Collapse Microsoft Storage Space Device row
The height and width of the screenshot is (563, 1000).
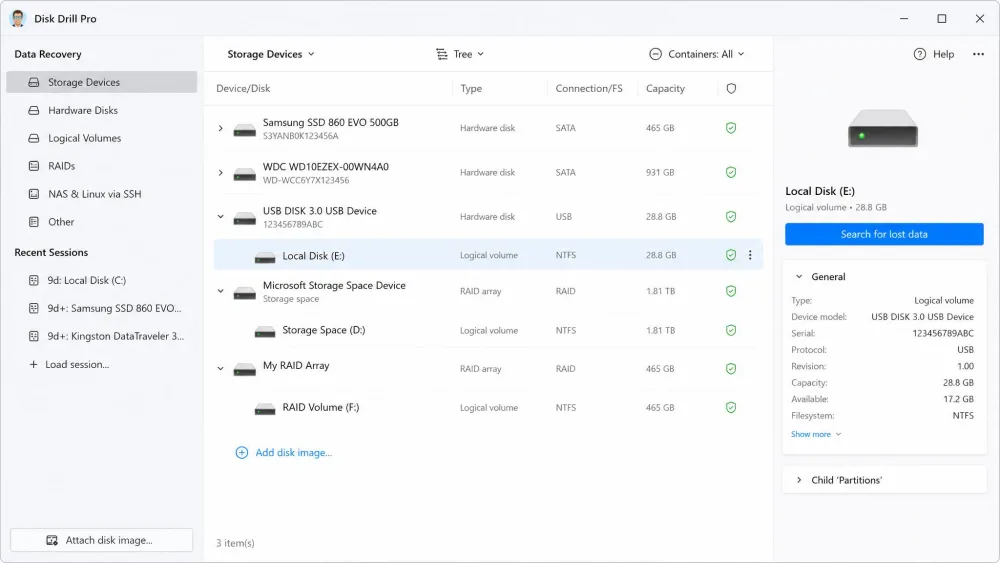pos(221,291)
